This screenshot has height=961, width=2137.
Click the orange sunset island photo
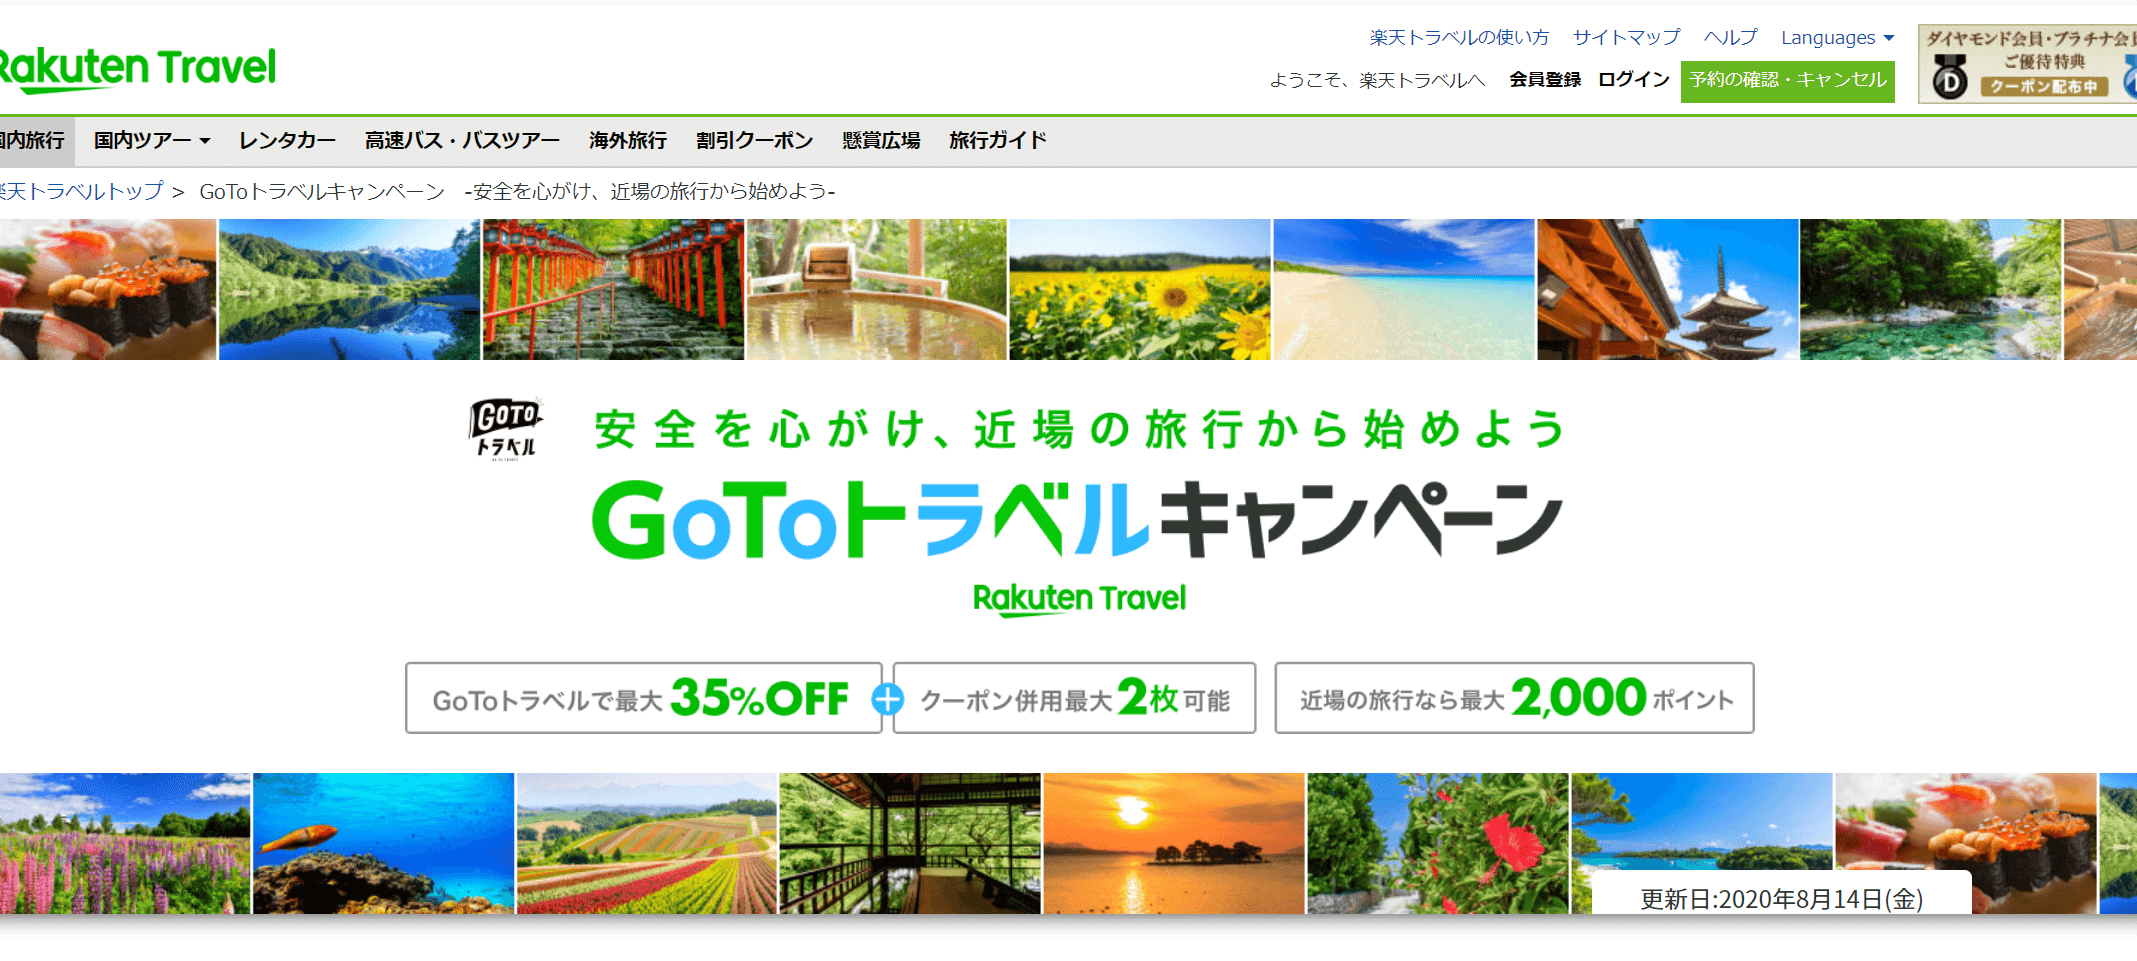click(1174, 843)
